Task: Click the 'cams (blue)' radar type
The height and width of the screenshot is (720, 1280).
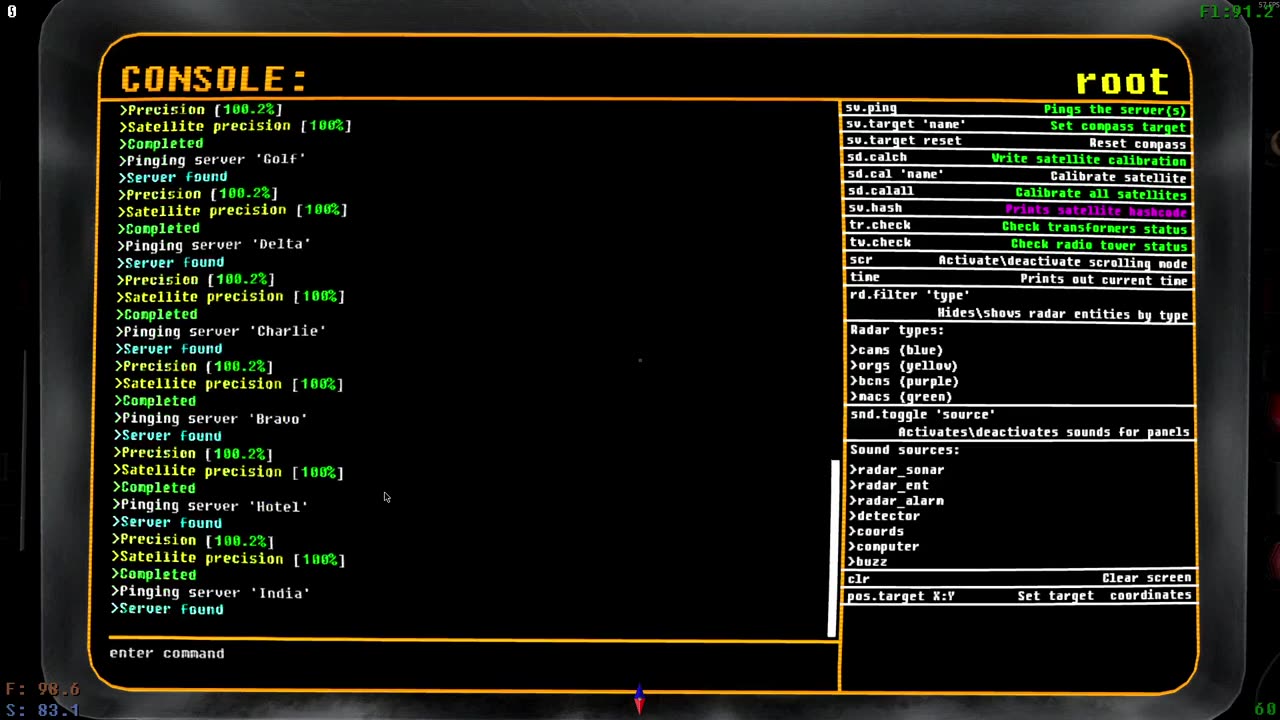Action: click(896, 350)
